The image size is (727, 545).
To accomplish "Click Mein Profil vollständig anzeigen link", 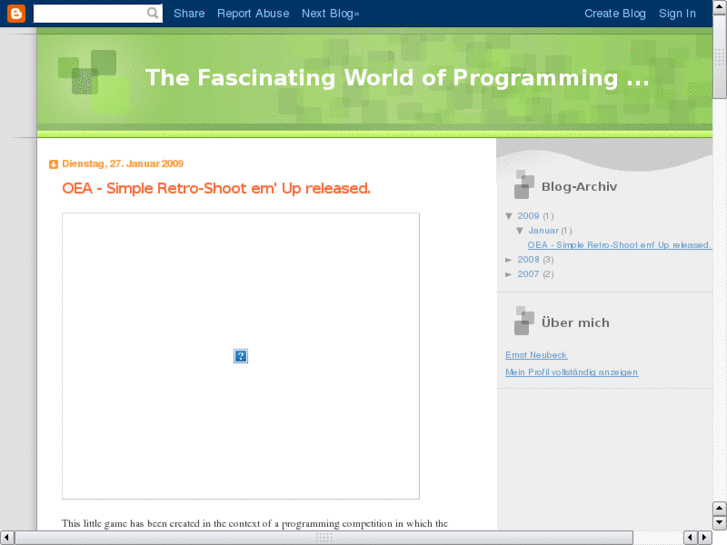I will 572,372.
